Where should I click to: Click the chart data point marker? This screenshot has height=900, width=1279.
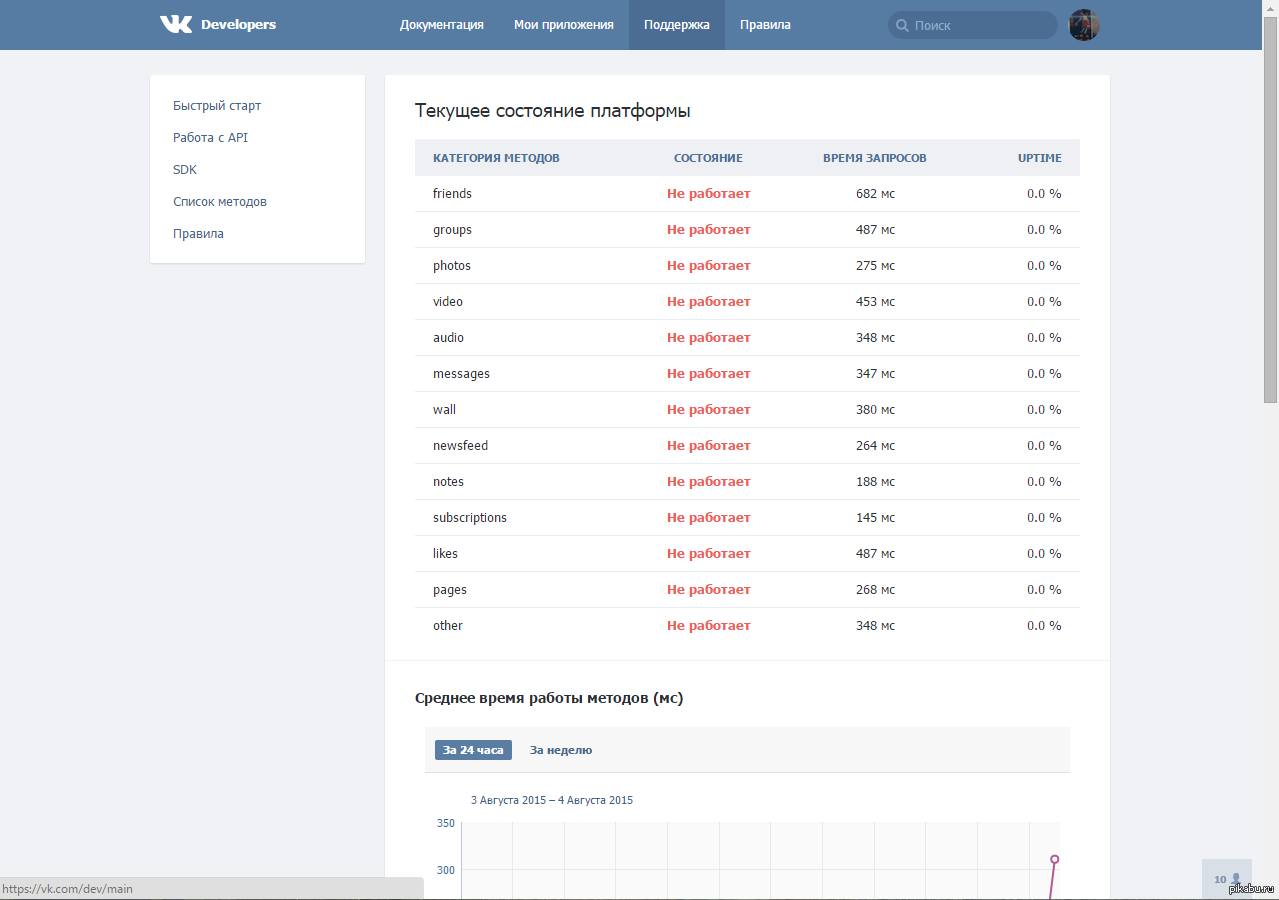click(x=1054, y=859)
